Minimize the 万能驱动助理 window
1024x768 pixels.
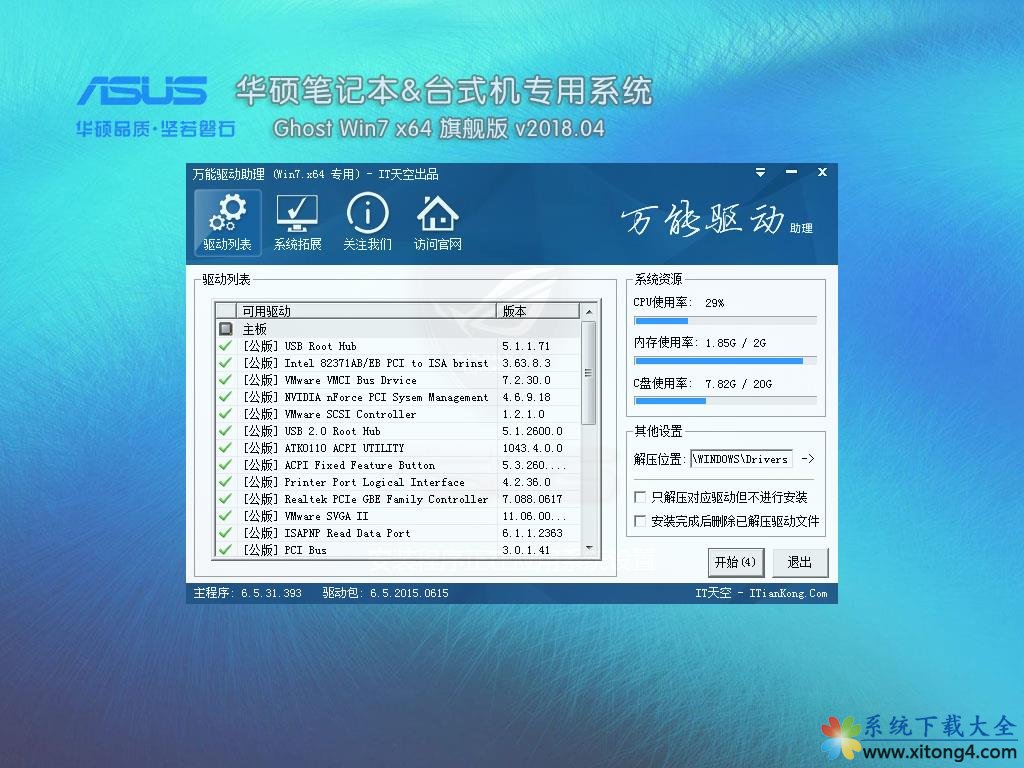tap(792, 172)
